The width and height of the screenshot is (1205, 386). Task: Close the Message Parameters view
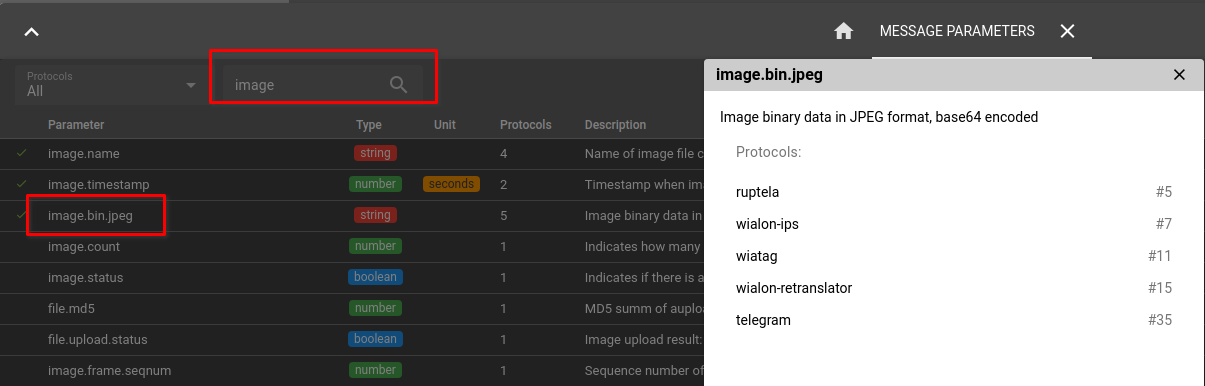[x=1067, y=31]
